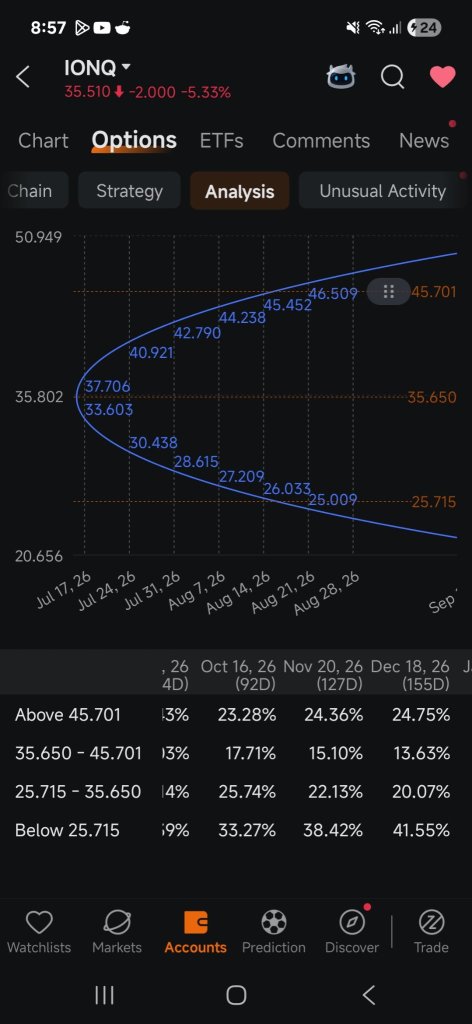Open search with the magnifier icon
This screenshot has height=1024, width=472.
coord(392,77)
